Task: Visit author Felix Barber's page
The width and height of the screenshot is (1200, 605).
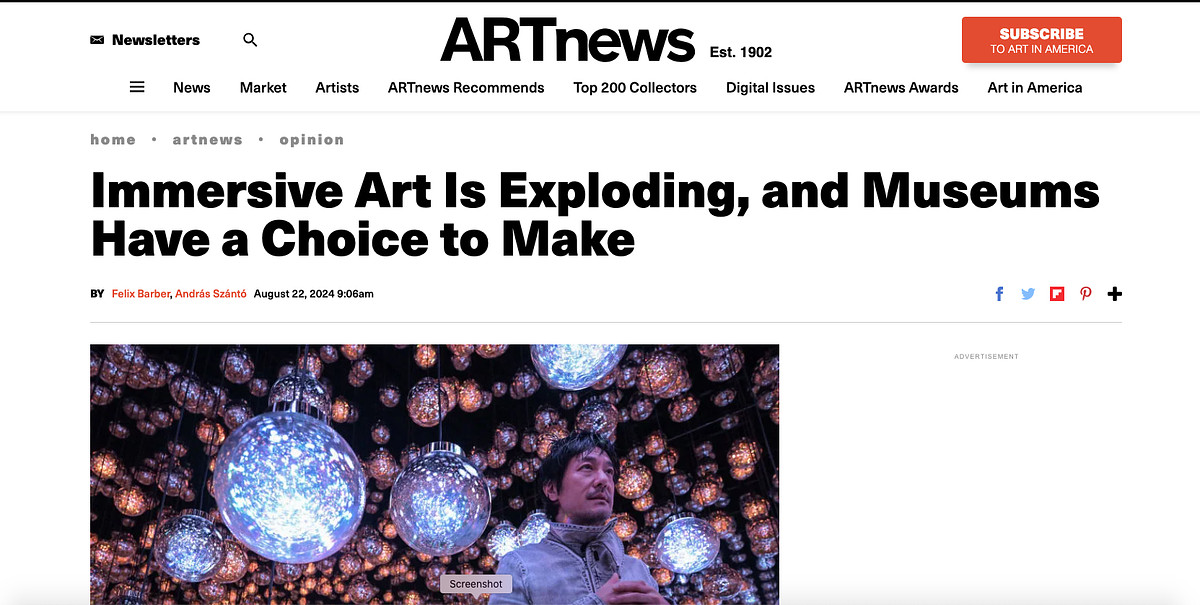Action: pyautogui.click(x=140, y=294)
